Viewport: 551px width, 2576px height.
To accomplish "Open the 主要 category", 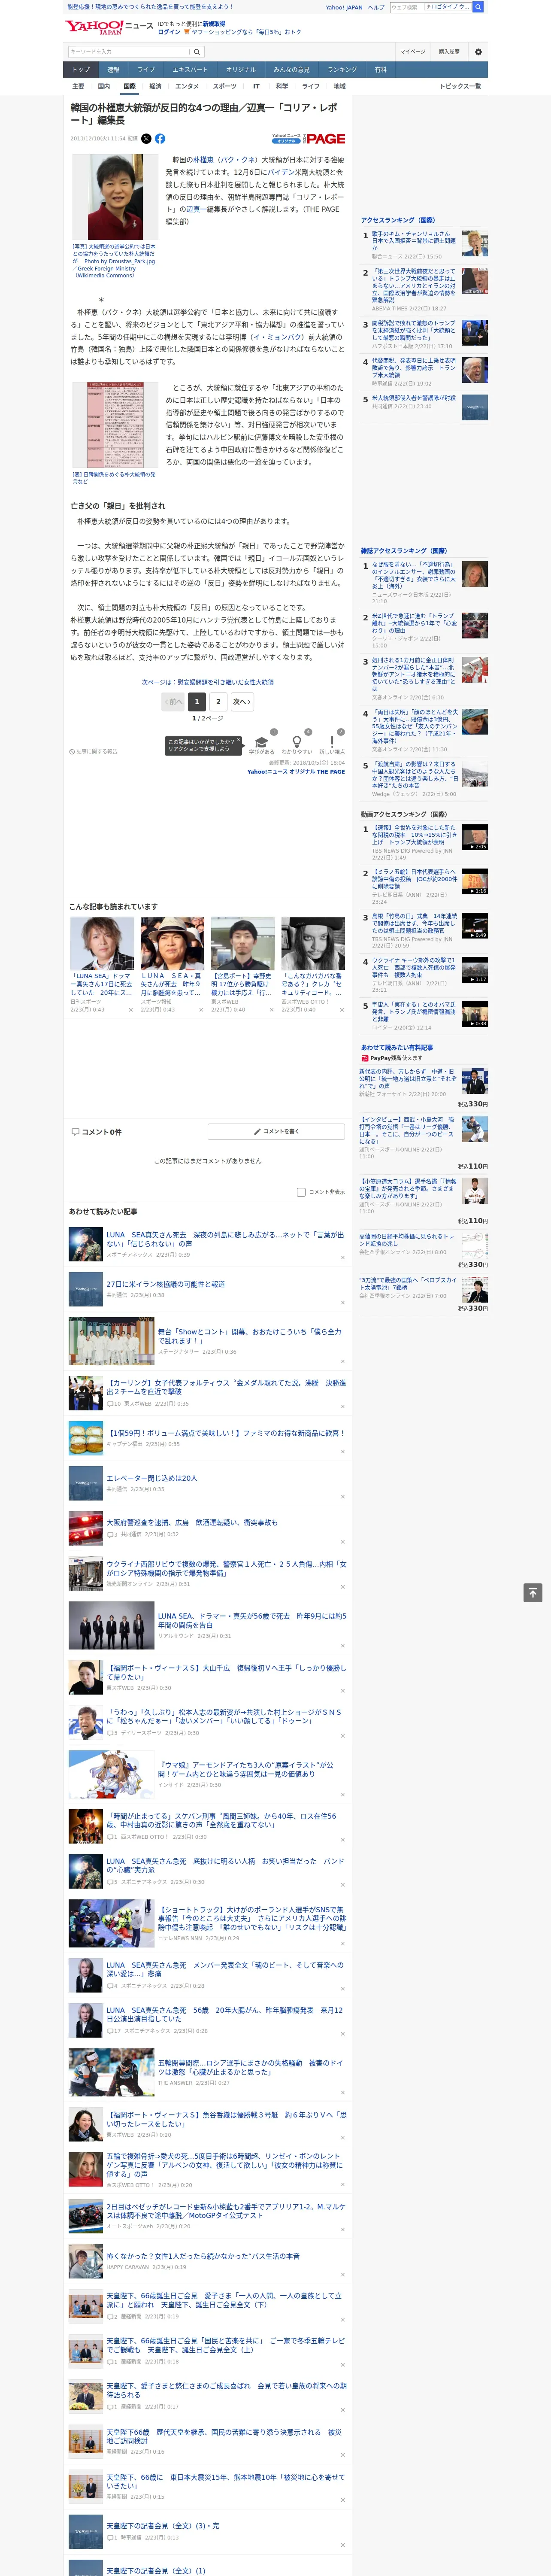I will pos(78,86).
